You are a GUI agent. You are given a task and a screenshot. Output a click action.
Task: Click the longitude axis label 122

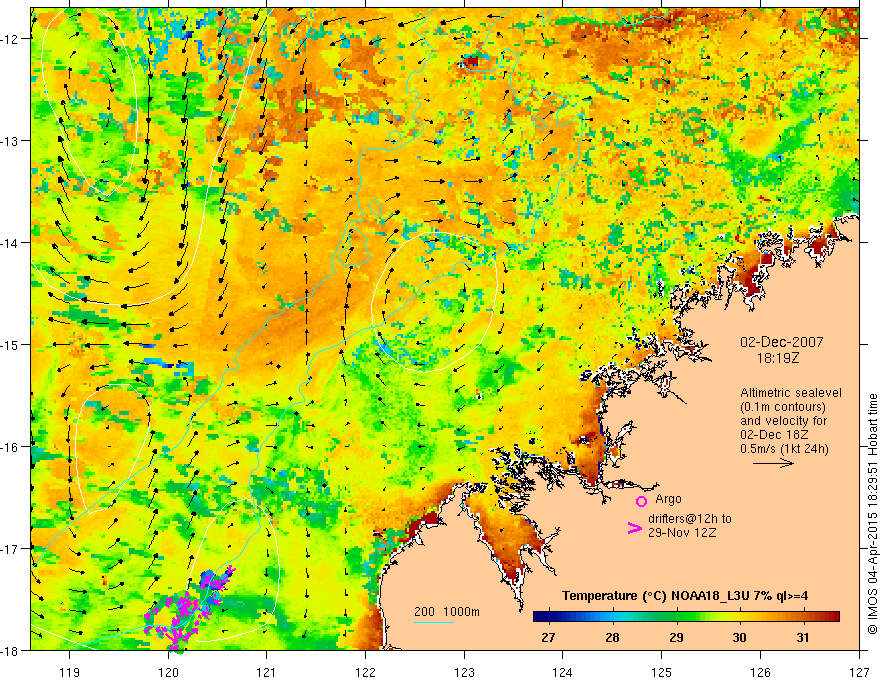coord(365,672)
